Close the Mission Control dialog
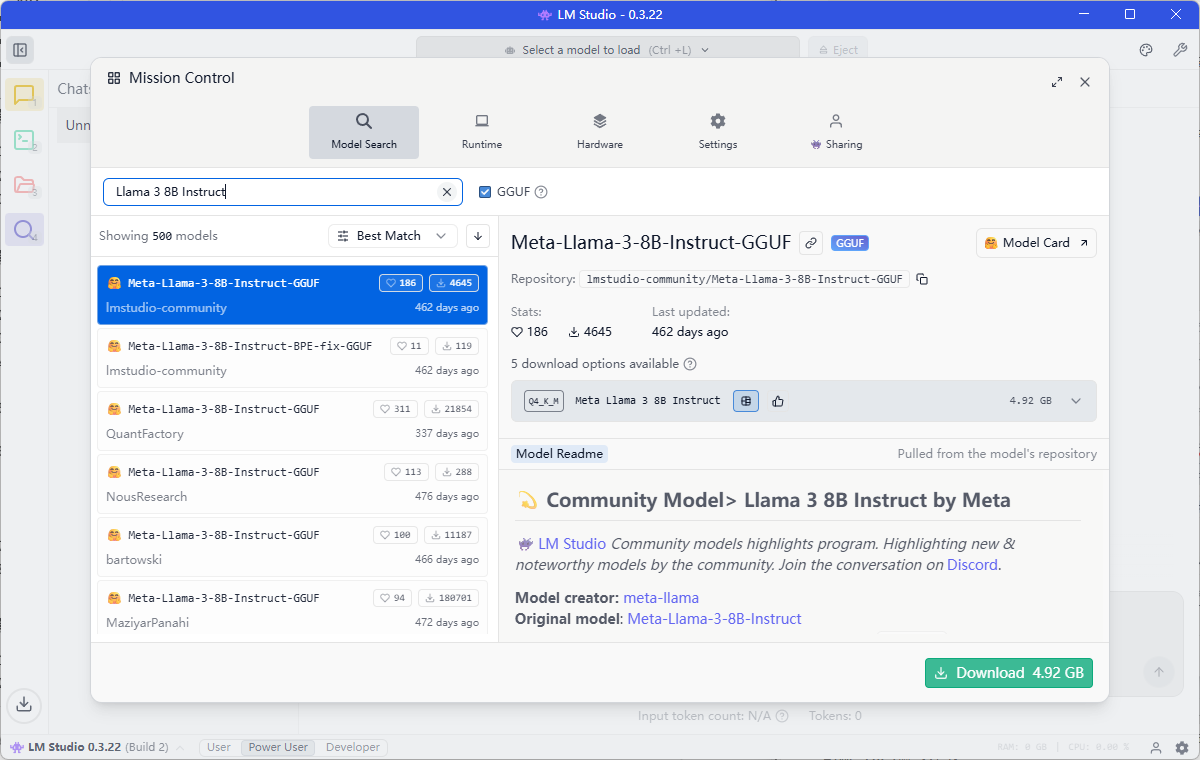1200x760 pixels. tap(1085, 82)
